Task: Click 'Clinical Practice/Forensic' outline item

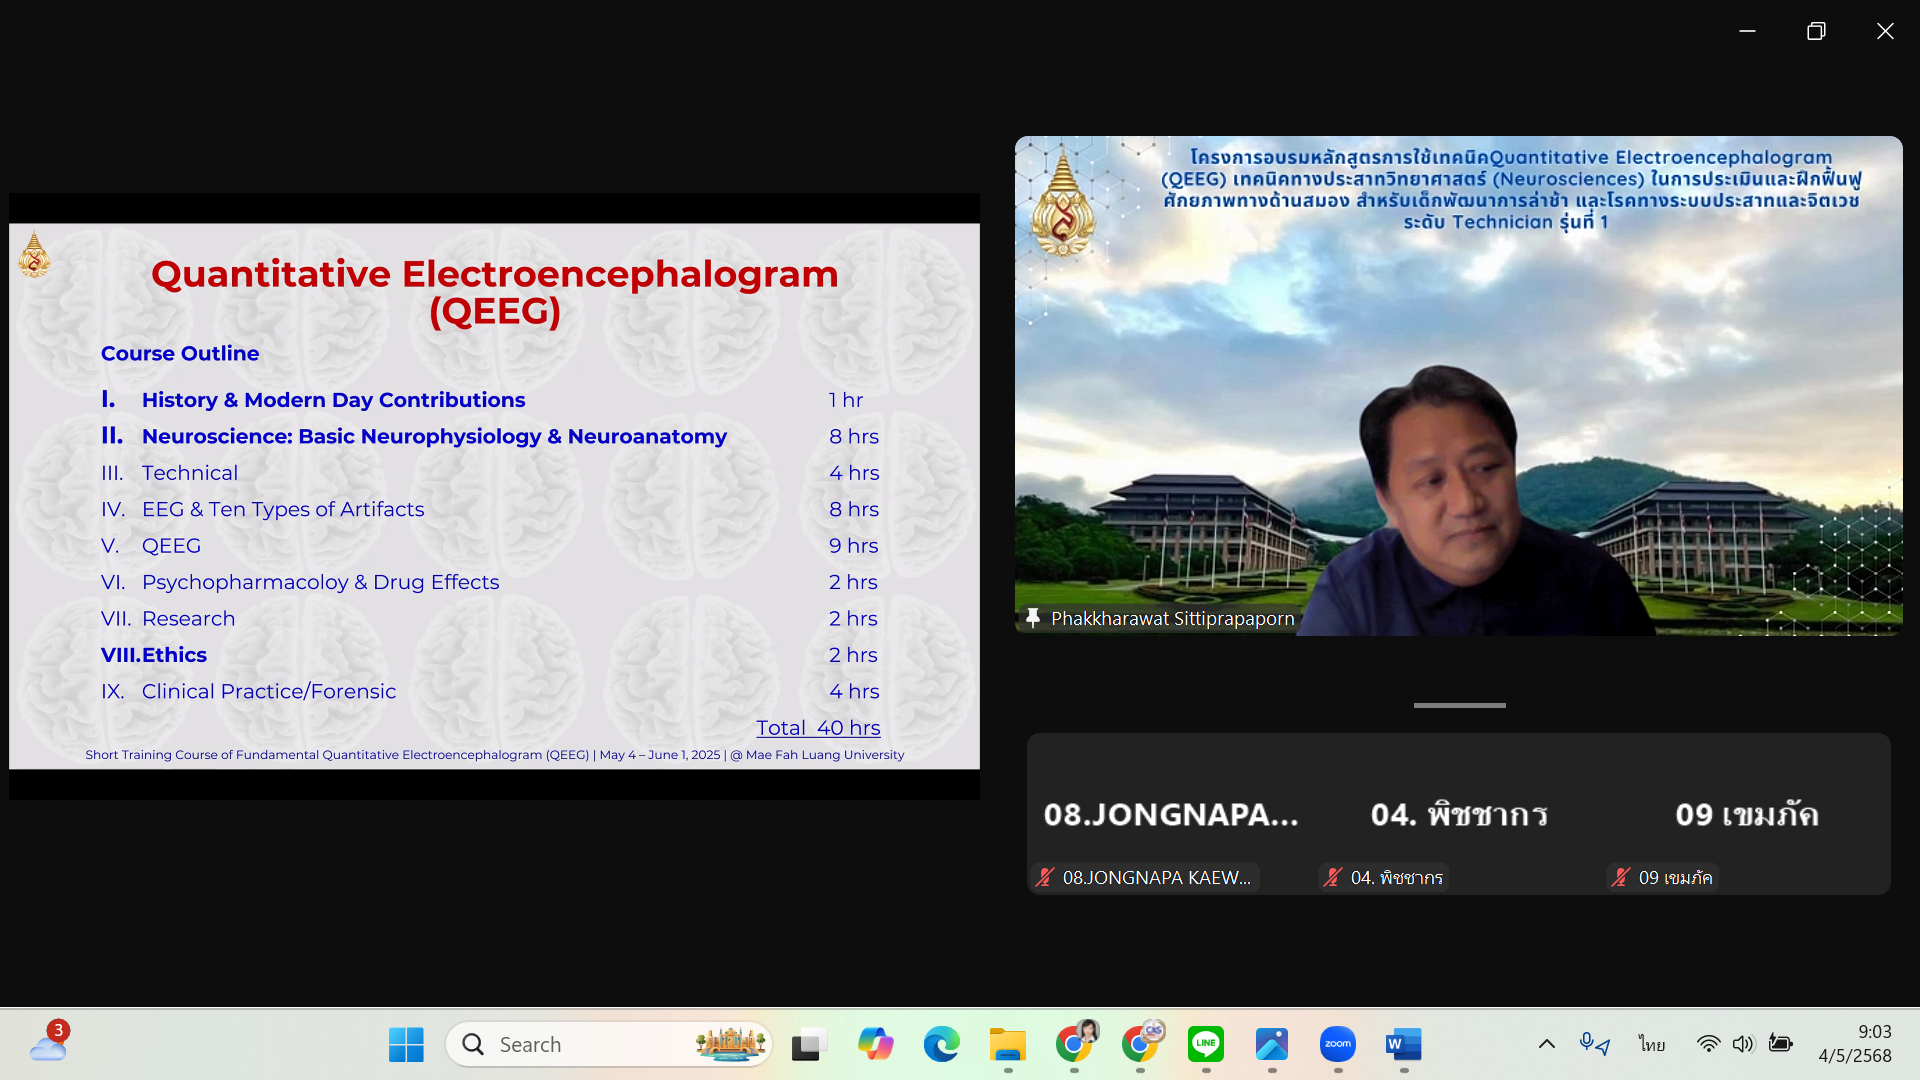Action: pyautogui.click(x=269, y=692)
